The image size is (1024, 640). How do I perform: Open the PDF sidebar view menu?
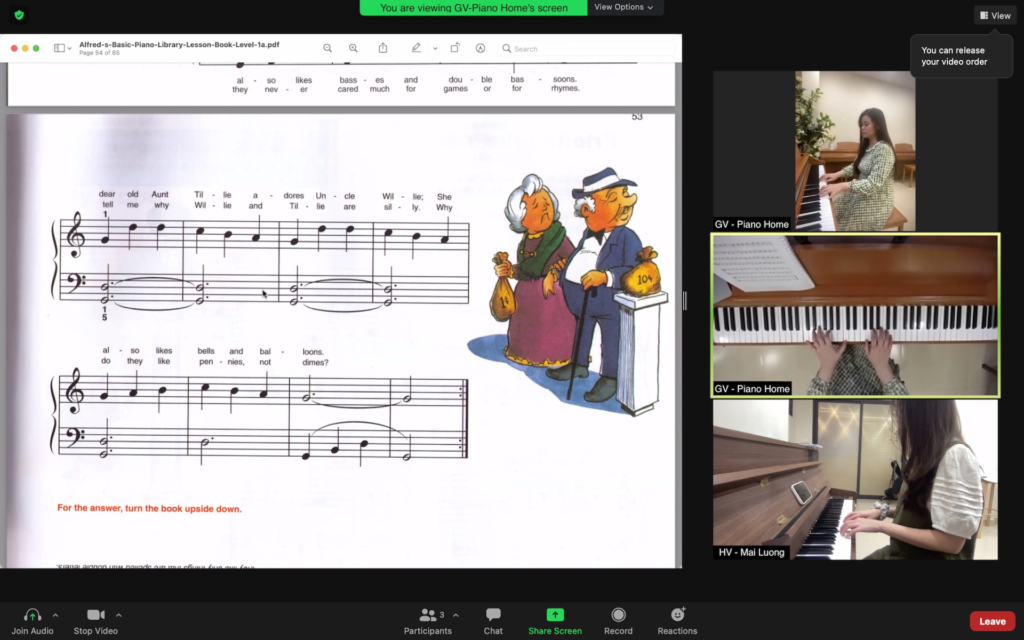coord(62,48)
